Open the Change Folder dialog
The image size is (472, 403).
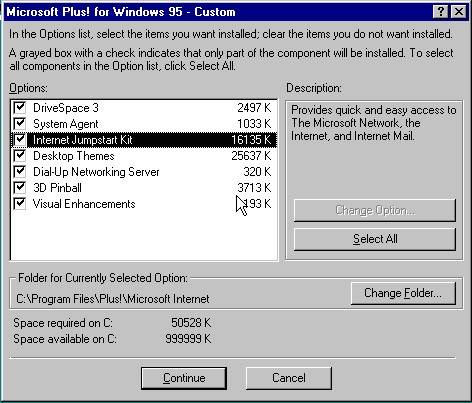coord(403,293)
